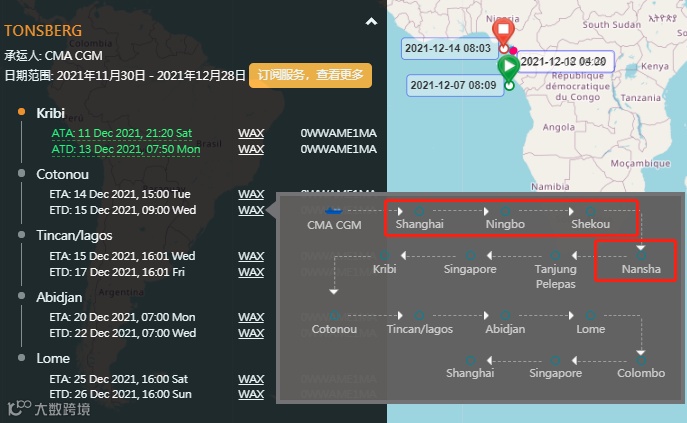Click the Ningbo node circle in the route popup
The width and height of the screenshot is (687, 423).
pos(505,211)
